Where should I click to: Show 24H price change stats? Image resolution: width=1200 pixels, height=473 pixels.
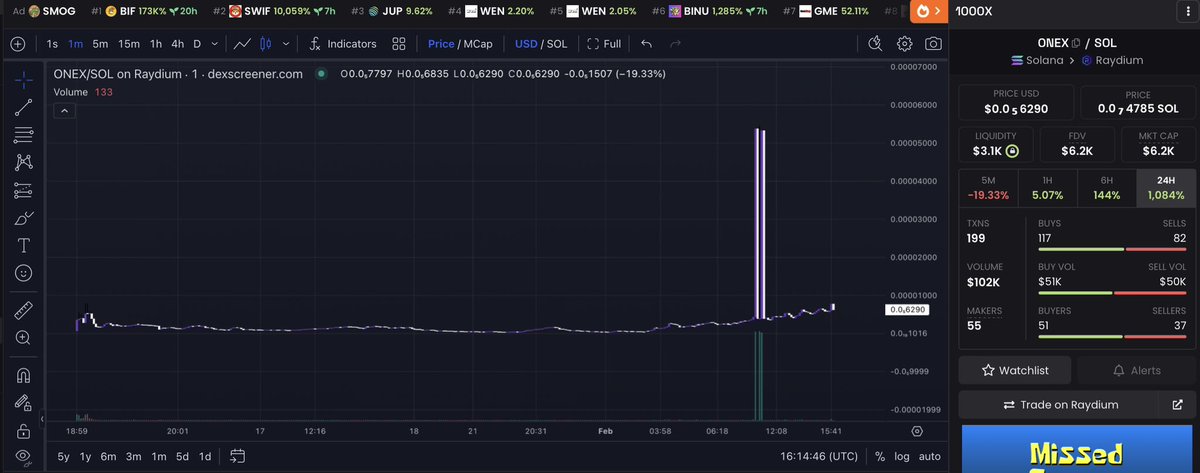pos(1166,189)
